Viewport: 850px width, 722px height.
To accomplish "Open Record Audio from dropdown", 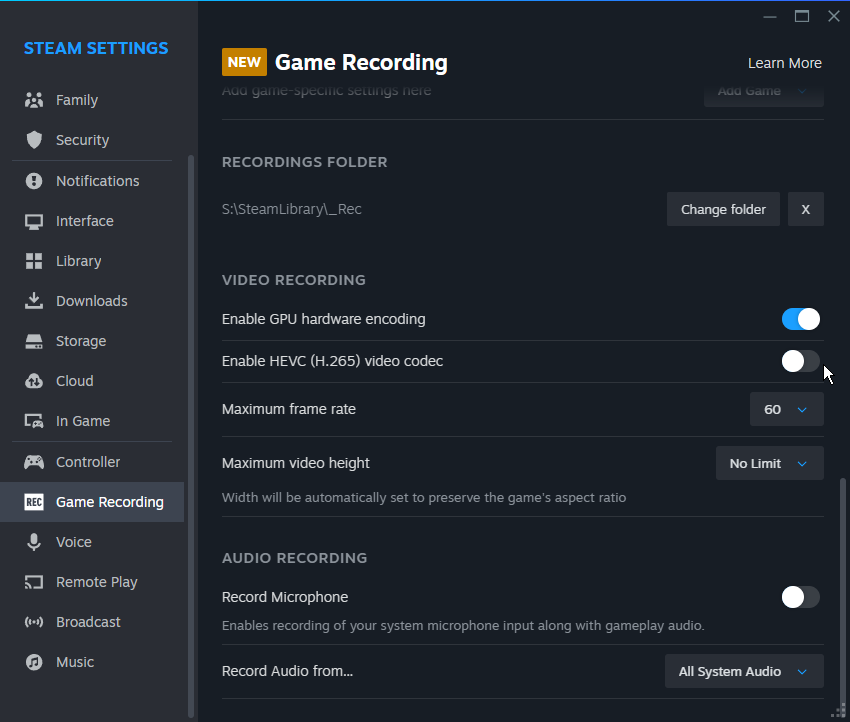I will point(744,671).
